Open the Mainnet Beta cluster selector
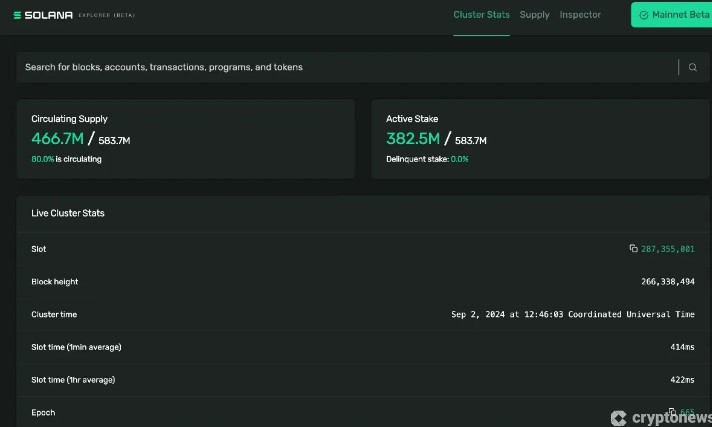 point(671,15)
